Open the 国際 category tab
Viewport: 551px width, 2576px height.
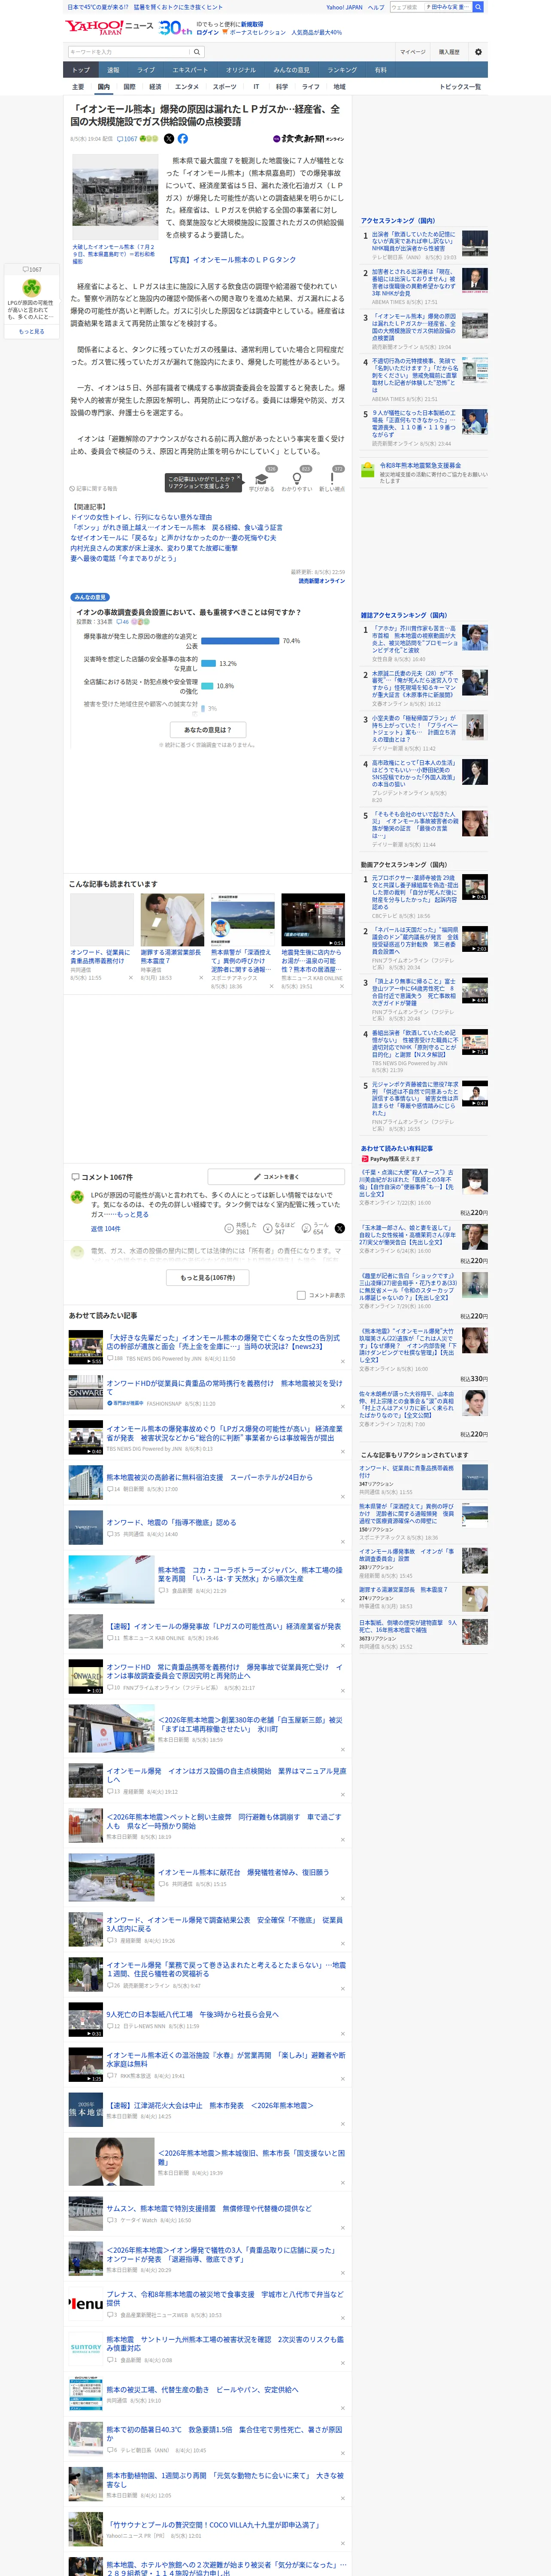coord(130,87)
